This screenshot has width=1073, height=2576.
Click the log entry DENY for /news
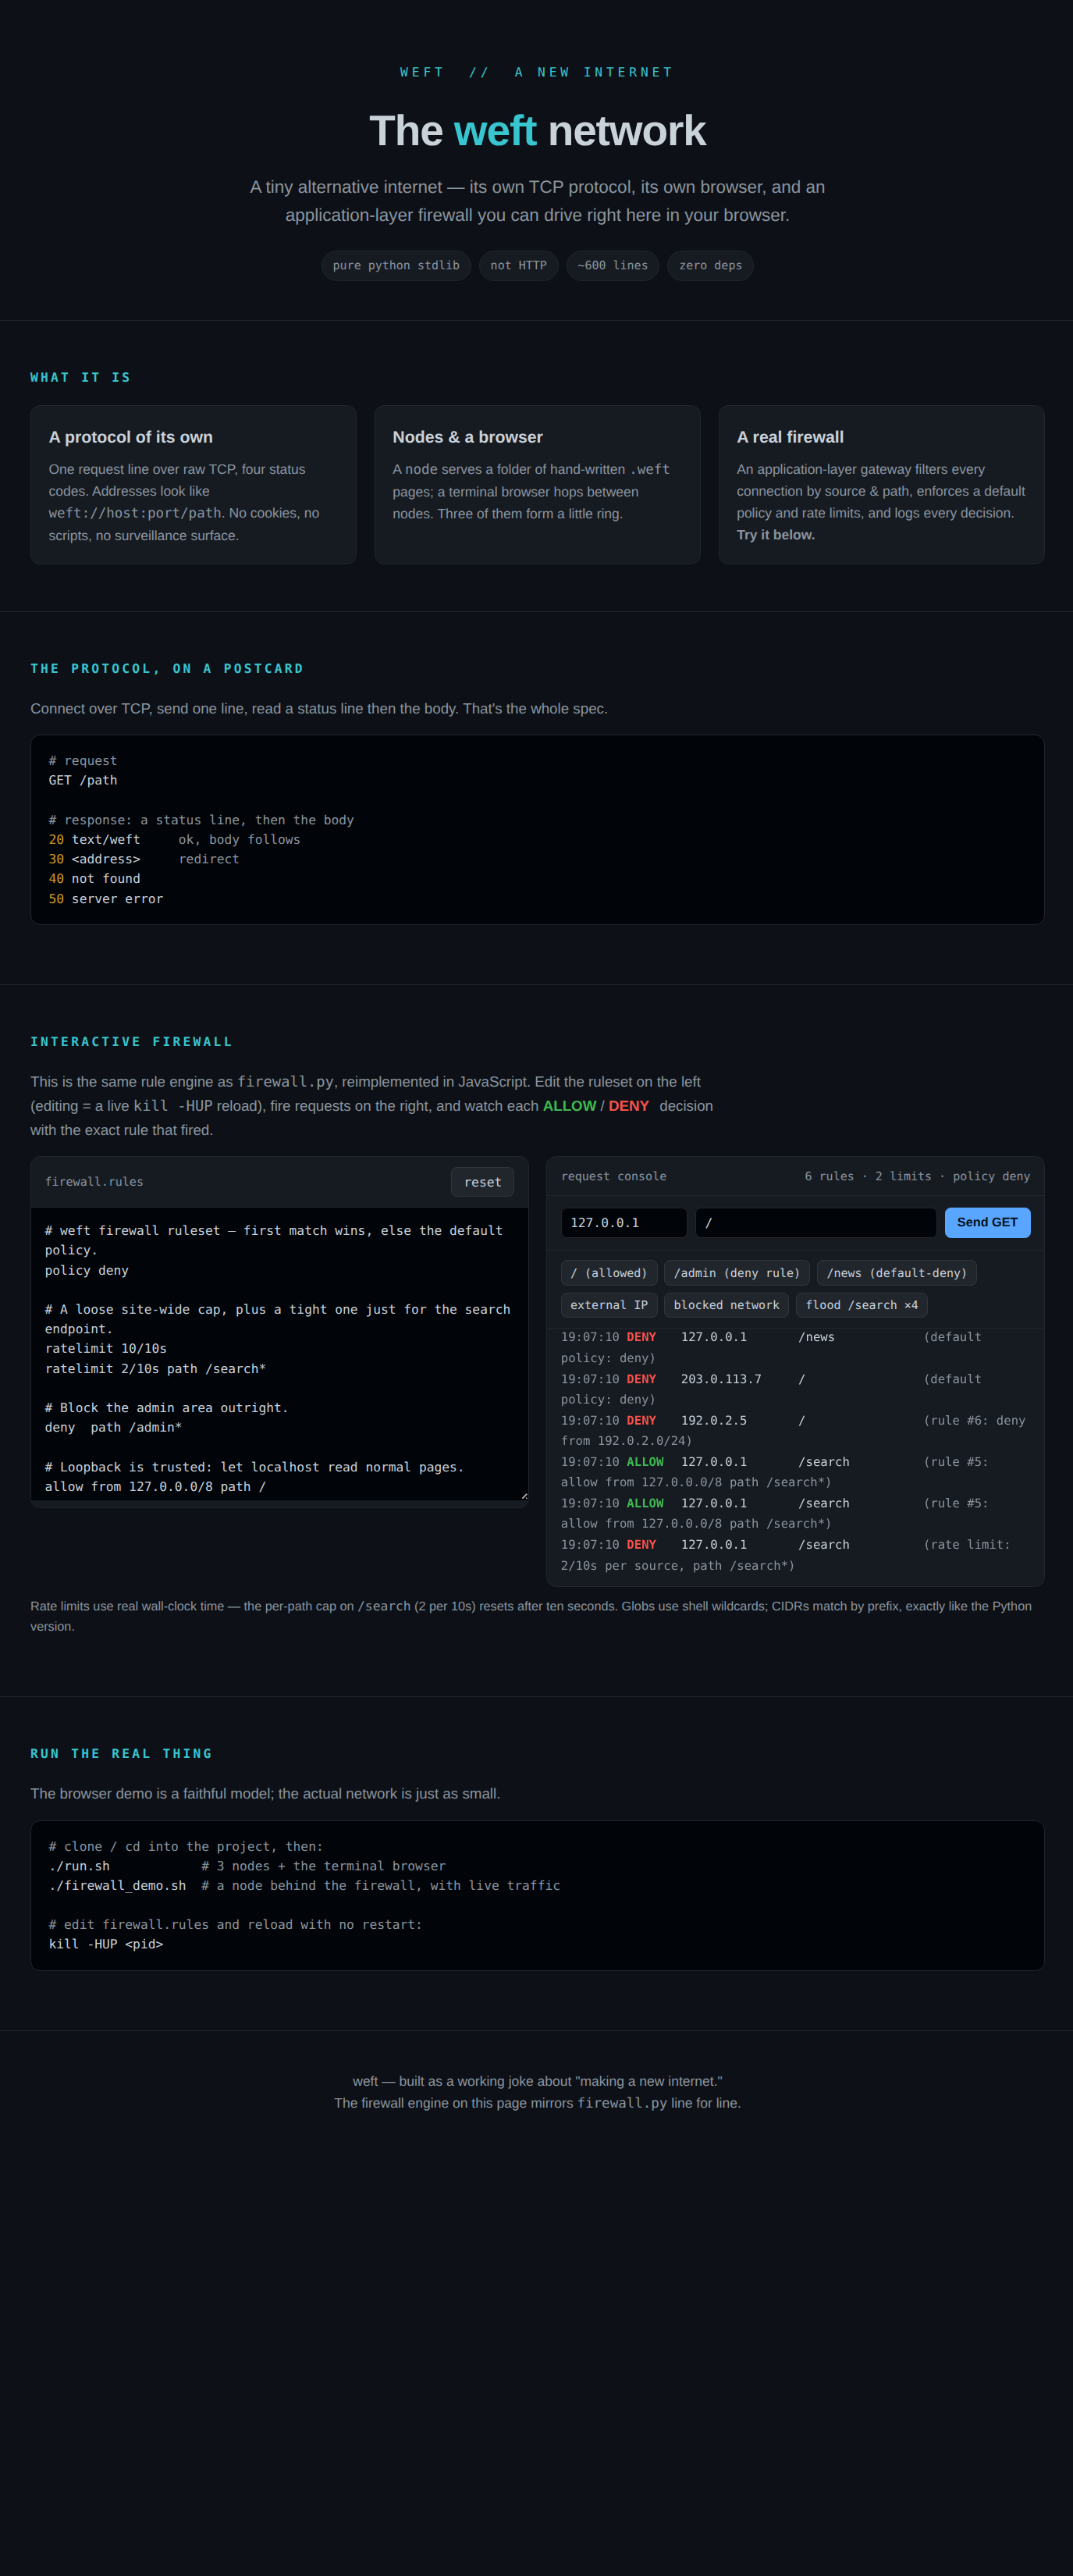point(795,1347)
